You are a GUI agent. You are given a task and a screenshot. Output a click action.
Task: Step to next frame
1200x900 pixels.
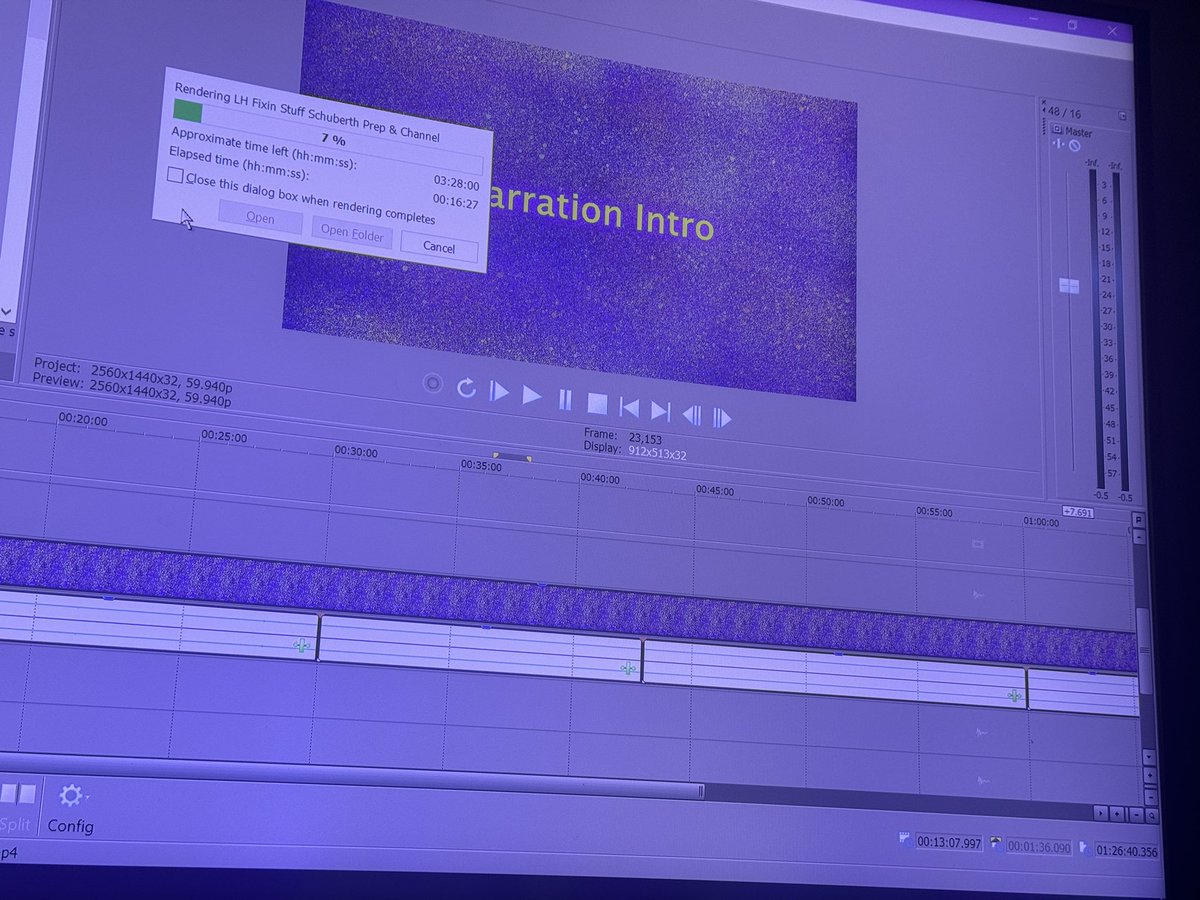point(722,417)
